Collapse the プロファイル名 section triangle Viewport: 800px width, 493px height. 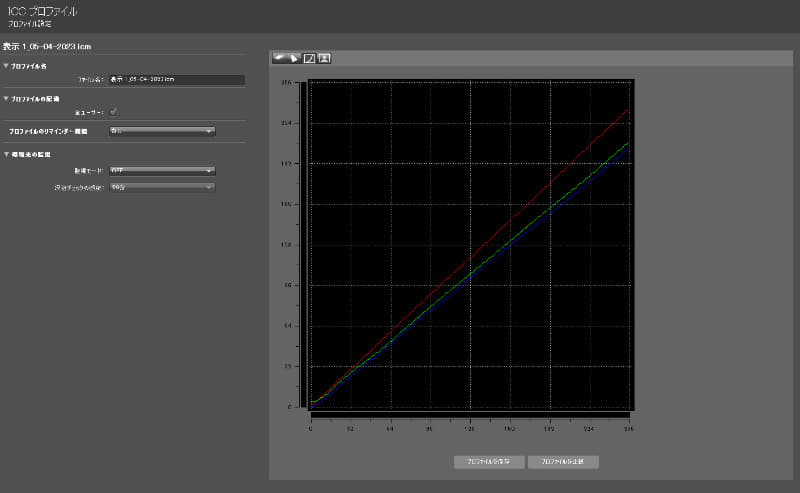coord(6,66)
